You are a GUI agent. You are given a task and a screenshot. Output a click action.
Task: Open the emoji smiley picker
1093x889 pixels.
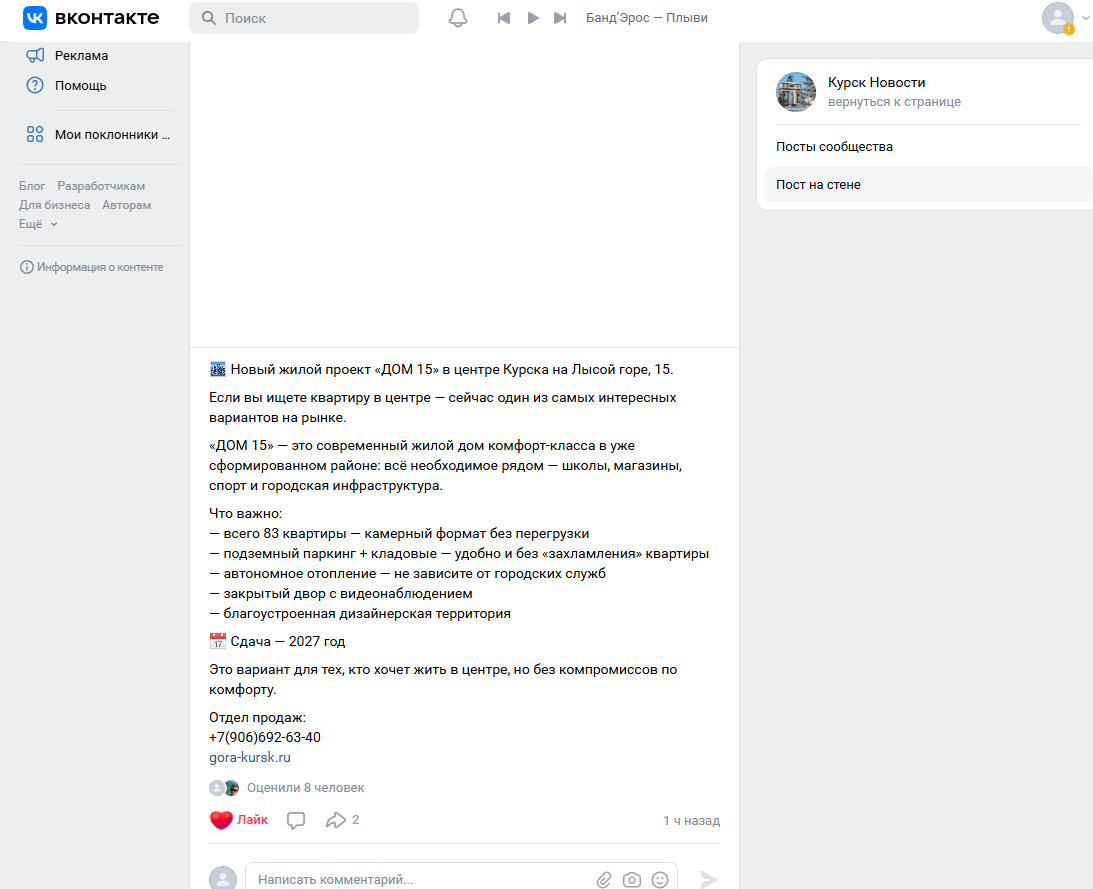(x=660, y=880)
